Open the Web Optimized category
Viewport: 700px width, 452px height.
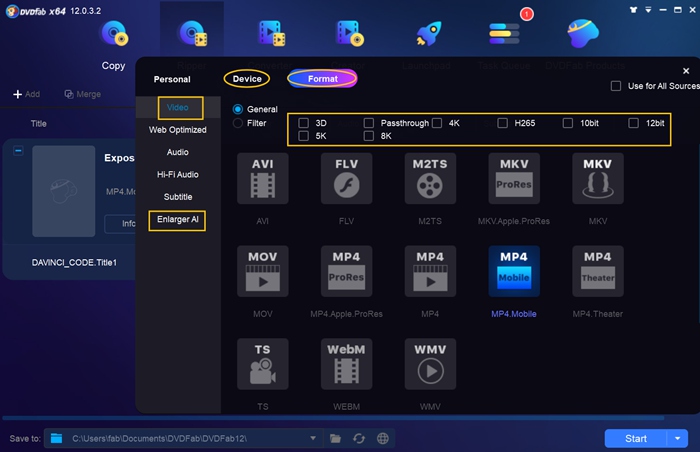click(x=178, y=130)
